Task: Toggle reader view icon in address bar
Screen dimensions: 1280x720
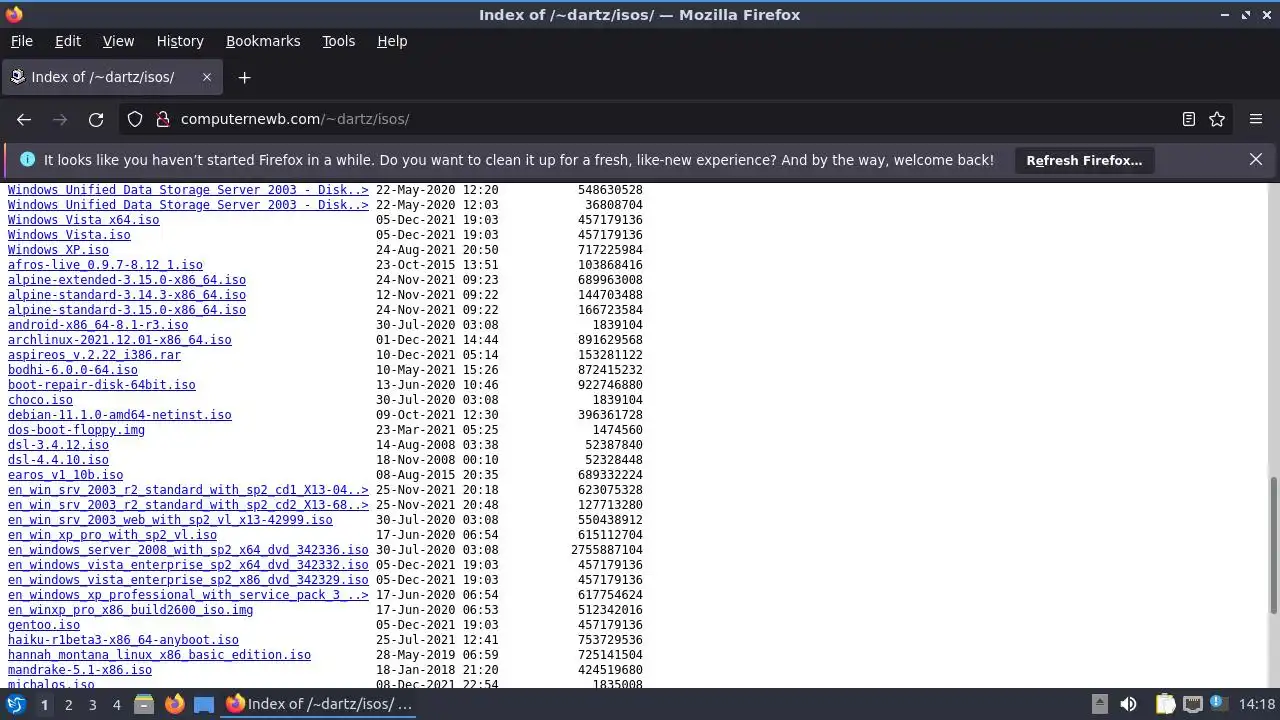Action: point(1189,119)
